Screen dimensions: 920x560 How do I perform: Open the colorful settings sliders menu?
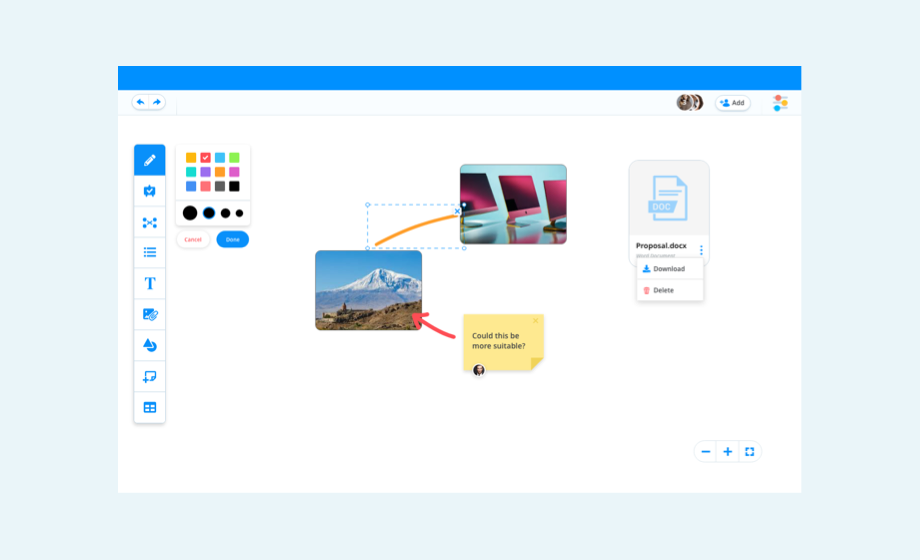click(x=780, y=103)
